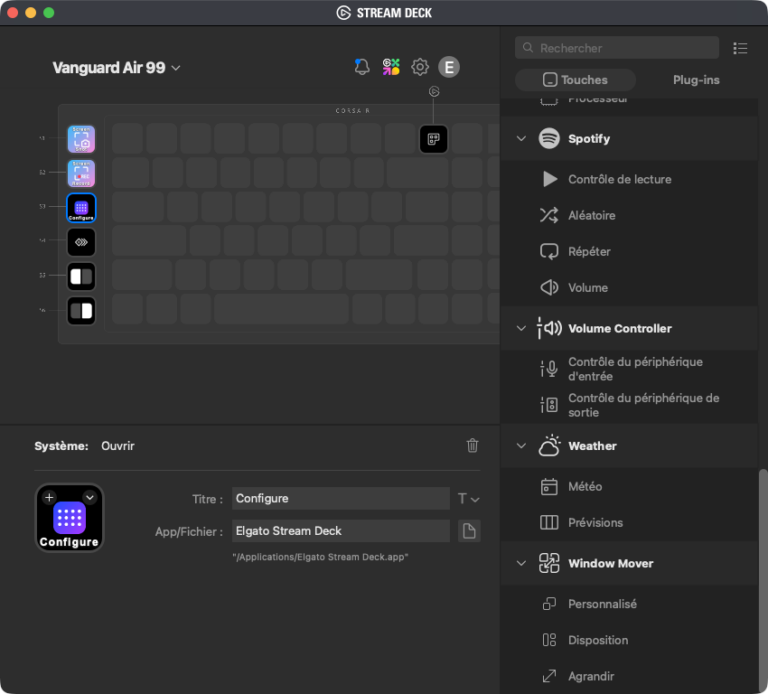
Task: Click the App/Fichier input field
Action: pyautogui.click(x=341, y=531)
